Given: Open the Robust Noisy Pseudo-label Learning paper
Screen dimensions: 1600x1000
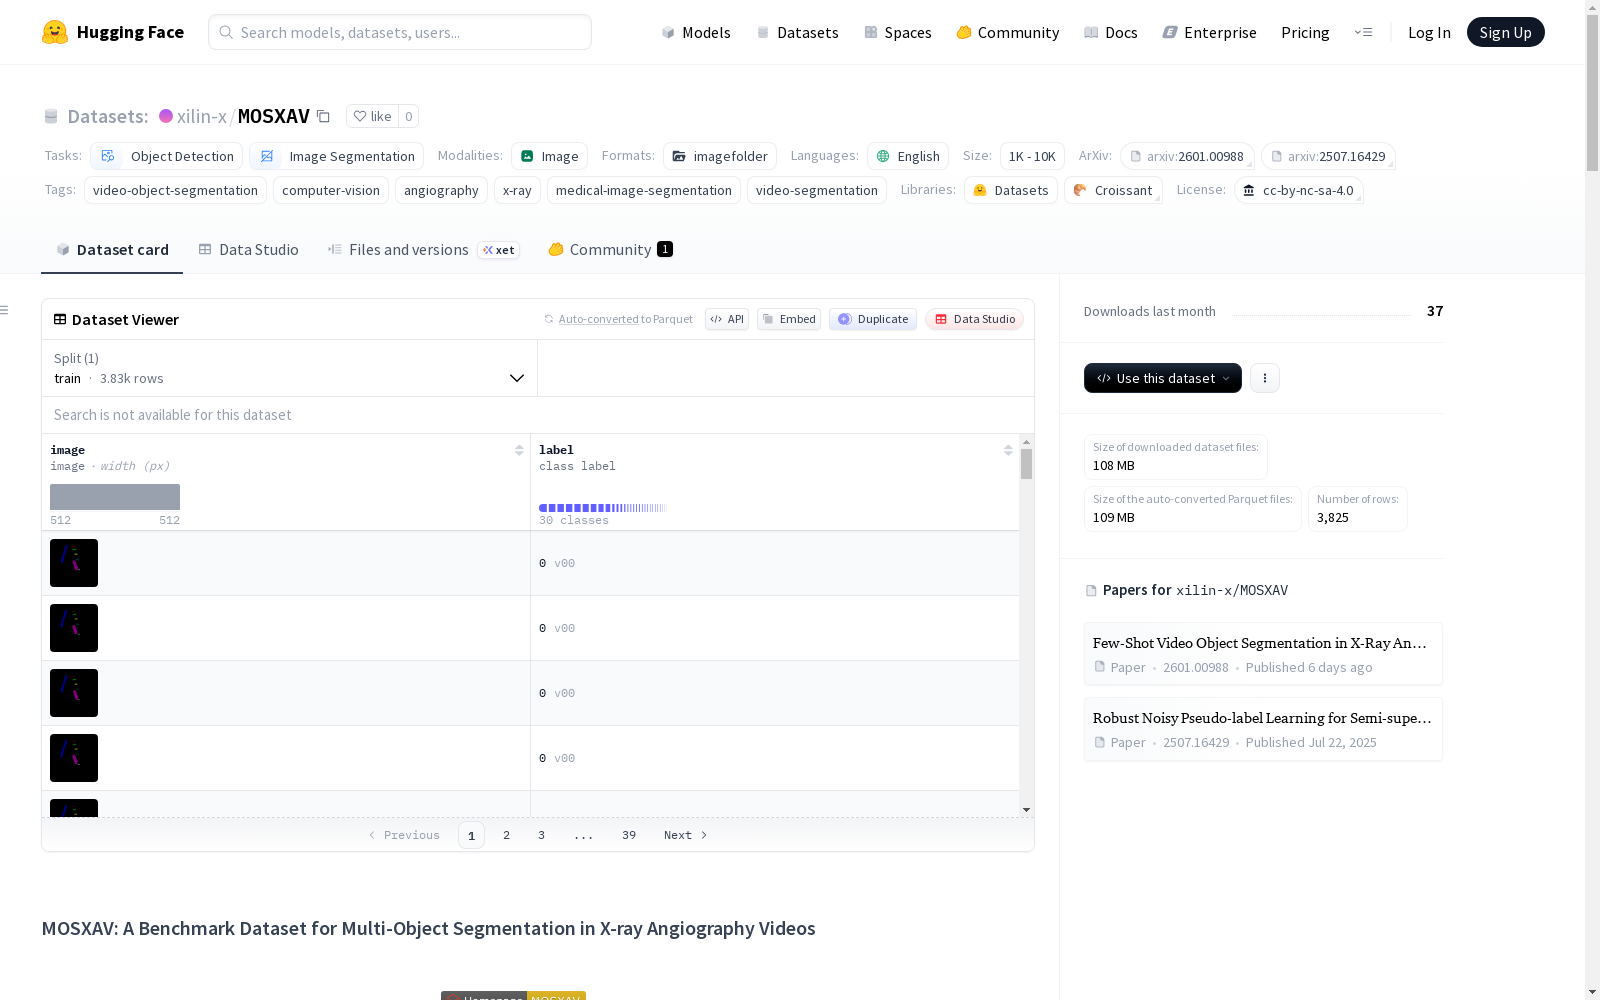Looking at the screenshot, I should tap(1263, 729).
